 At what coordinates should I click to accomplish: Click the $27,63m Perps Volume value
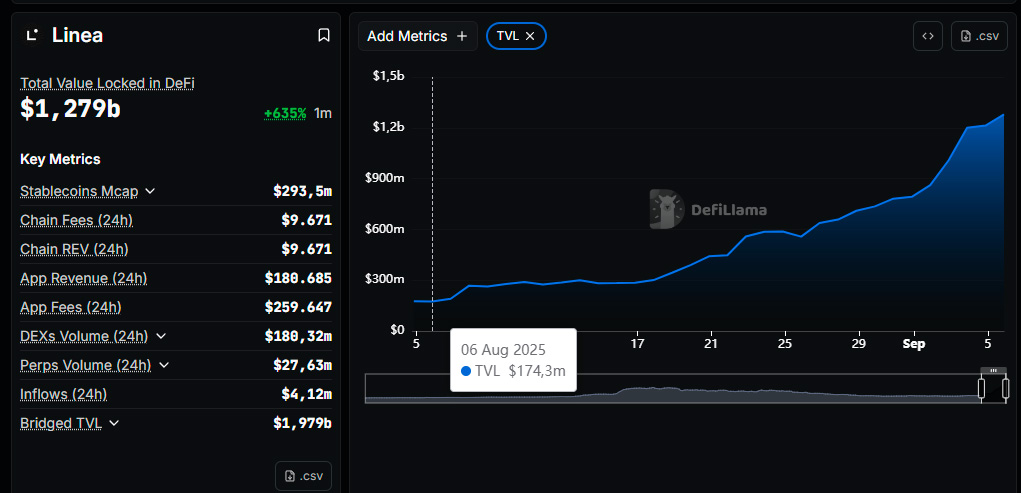(303, 365)
